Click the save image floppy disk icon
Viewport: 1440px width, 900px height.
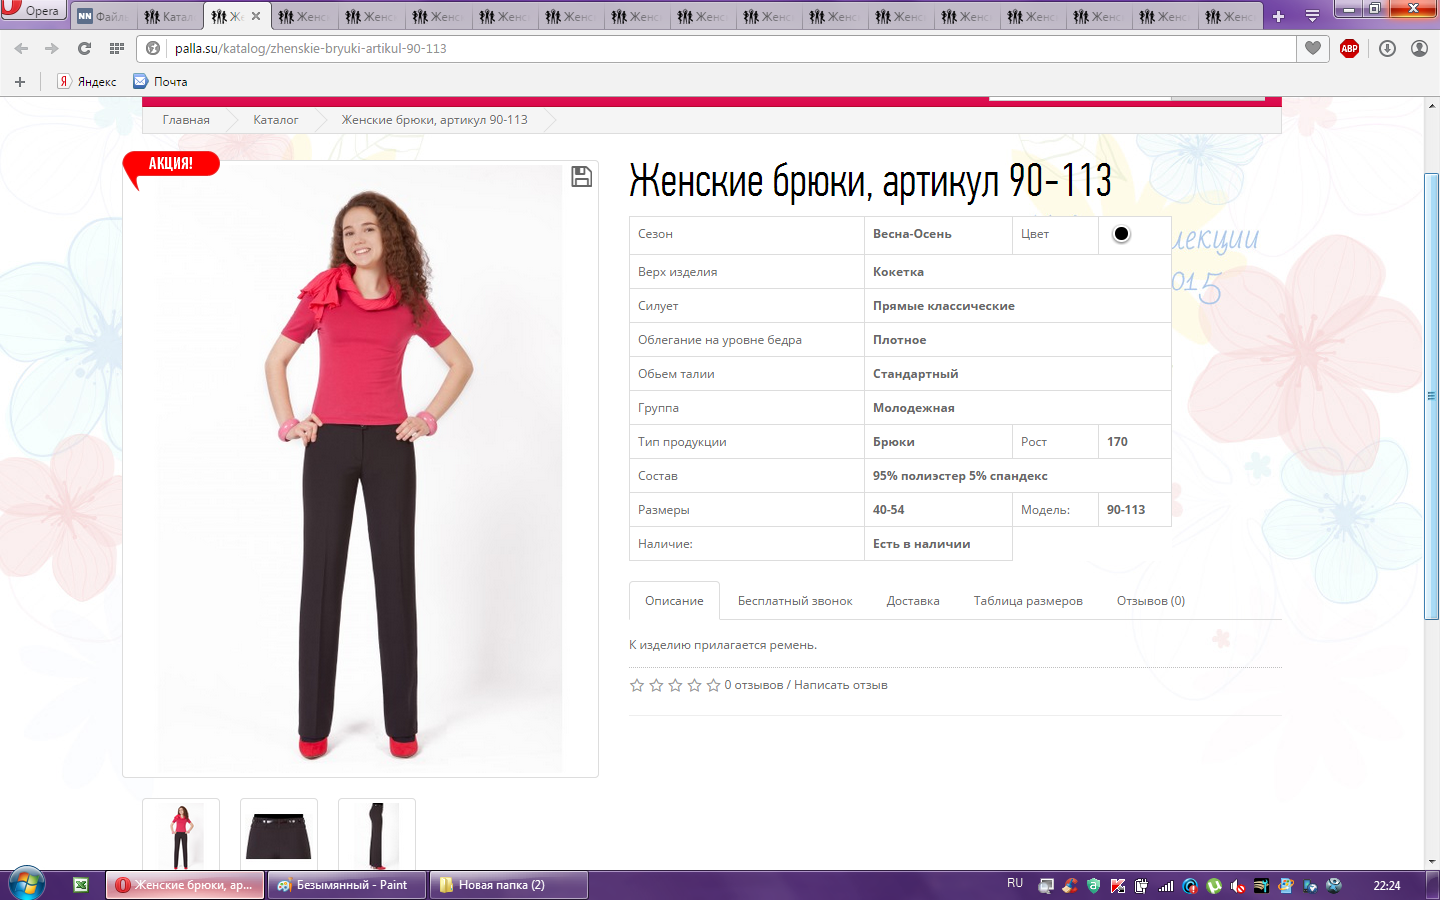tap(581, 177)
